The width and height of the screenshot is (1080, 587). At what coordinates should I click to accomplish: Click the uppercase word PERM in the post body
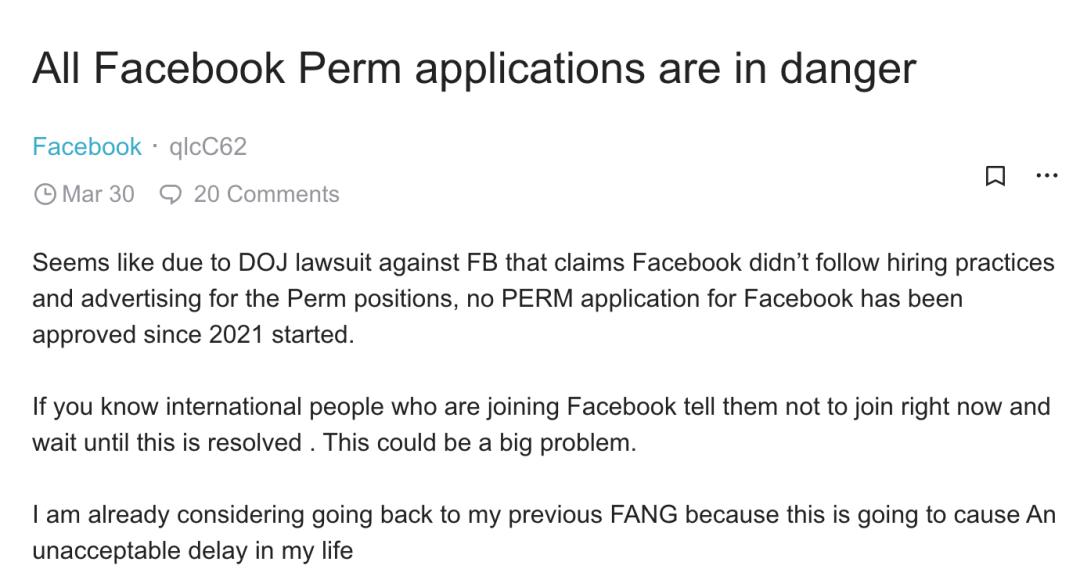point(504,299)
